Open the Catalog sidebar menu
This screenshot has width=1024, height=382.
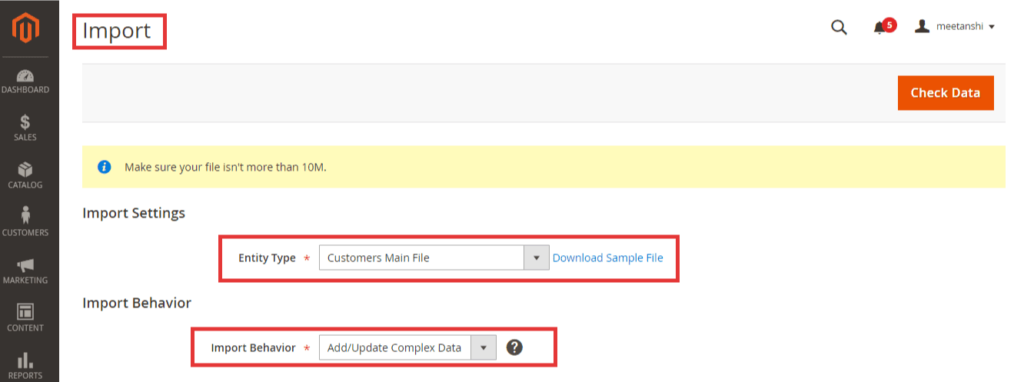point(25,176)
